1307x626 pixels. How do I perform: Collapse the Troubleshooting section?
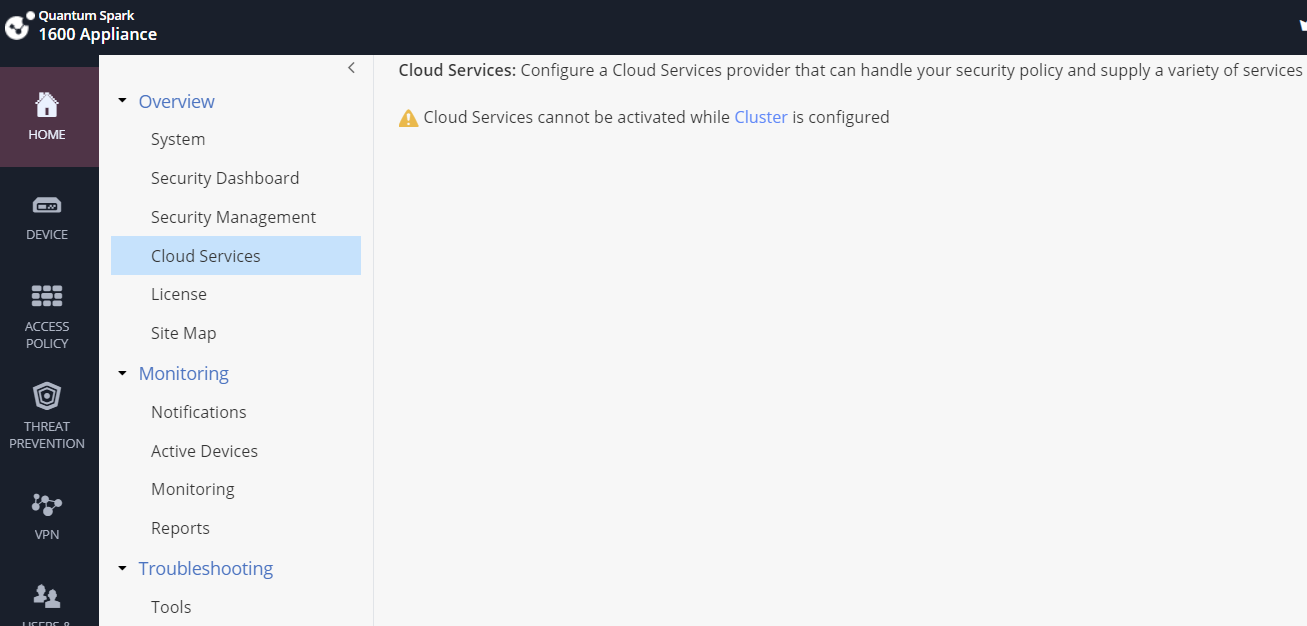(x=122, y=567)
